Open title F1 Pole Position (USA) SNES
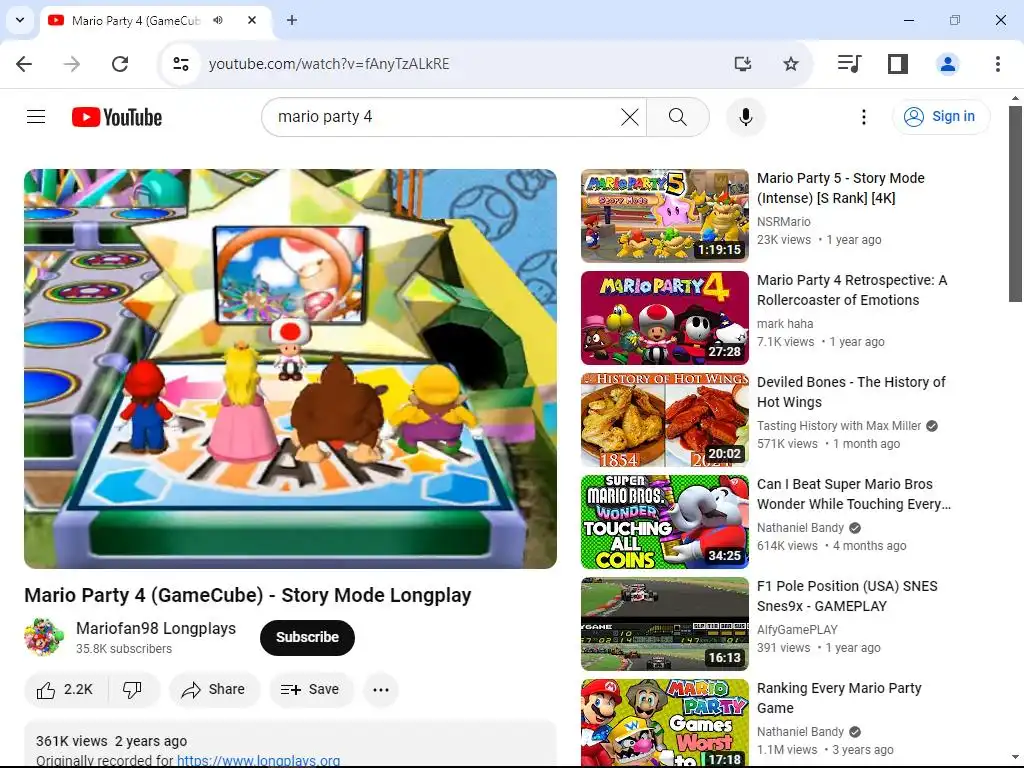The width and height of the screenshot is (1024, 768). pos(847,596)
